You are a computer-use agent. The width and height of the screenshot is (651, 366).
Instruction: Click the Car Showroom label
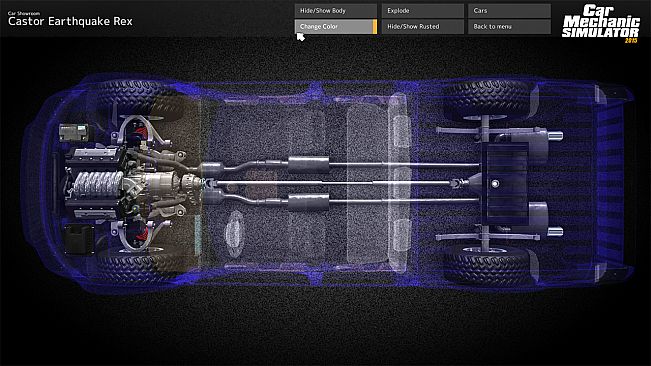coord(24,13)
